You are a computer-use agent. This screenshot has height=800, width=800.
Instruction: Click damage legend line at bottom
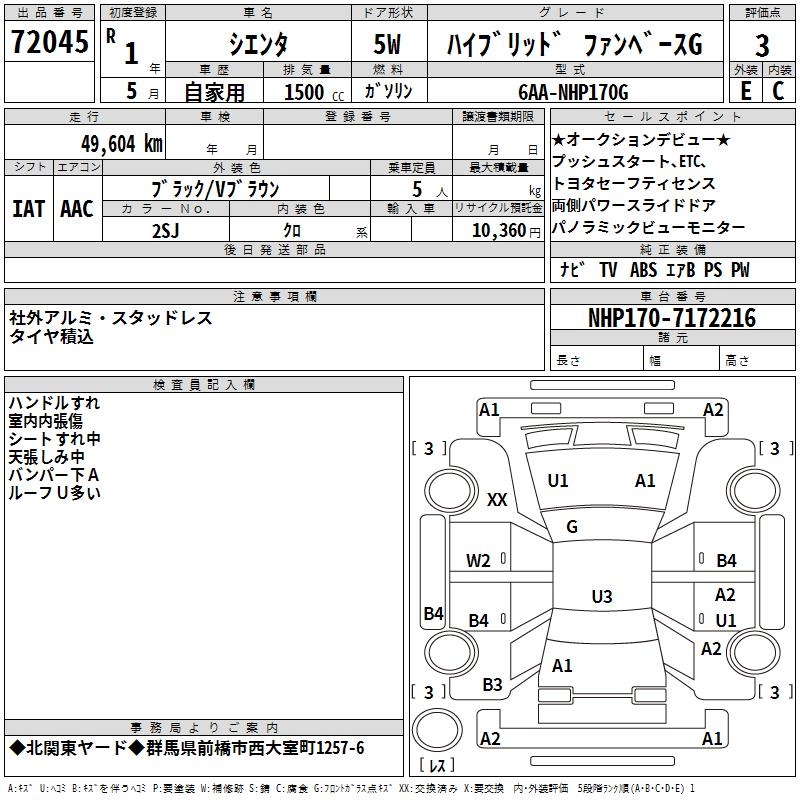(x=351, y=789)
